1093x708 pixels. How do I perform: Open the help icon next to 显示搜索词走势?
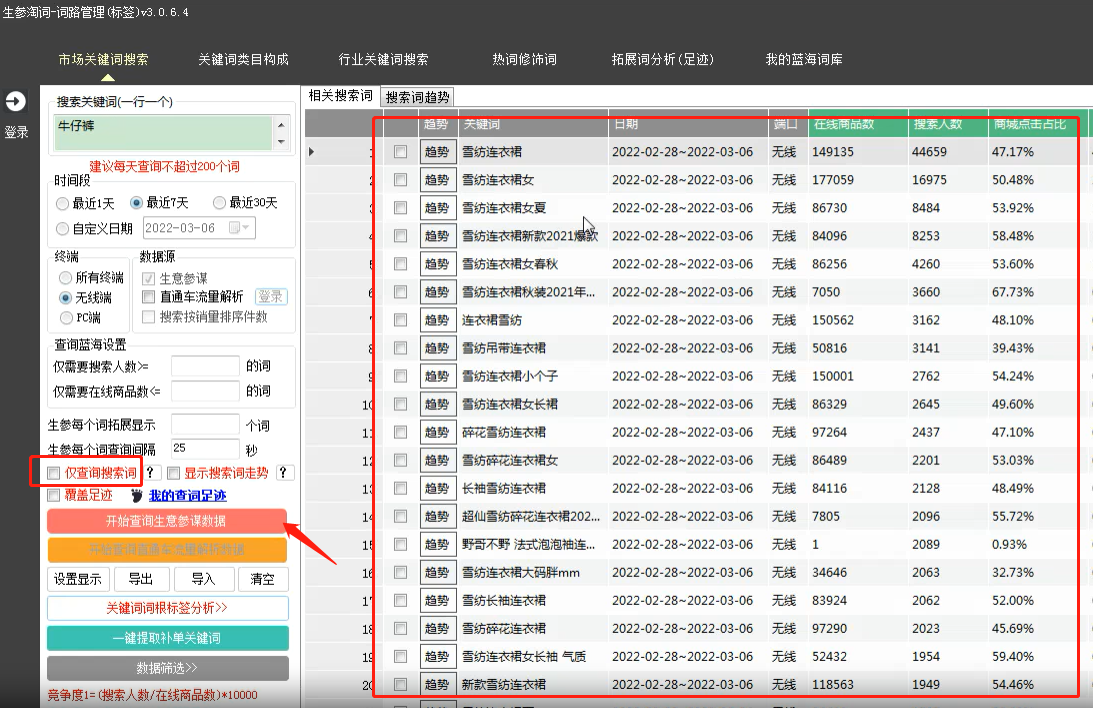point(283,473)
